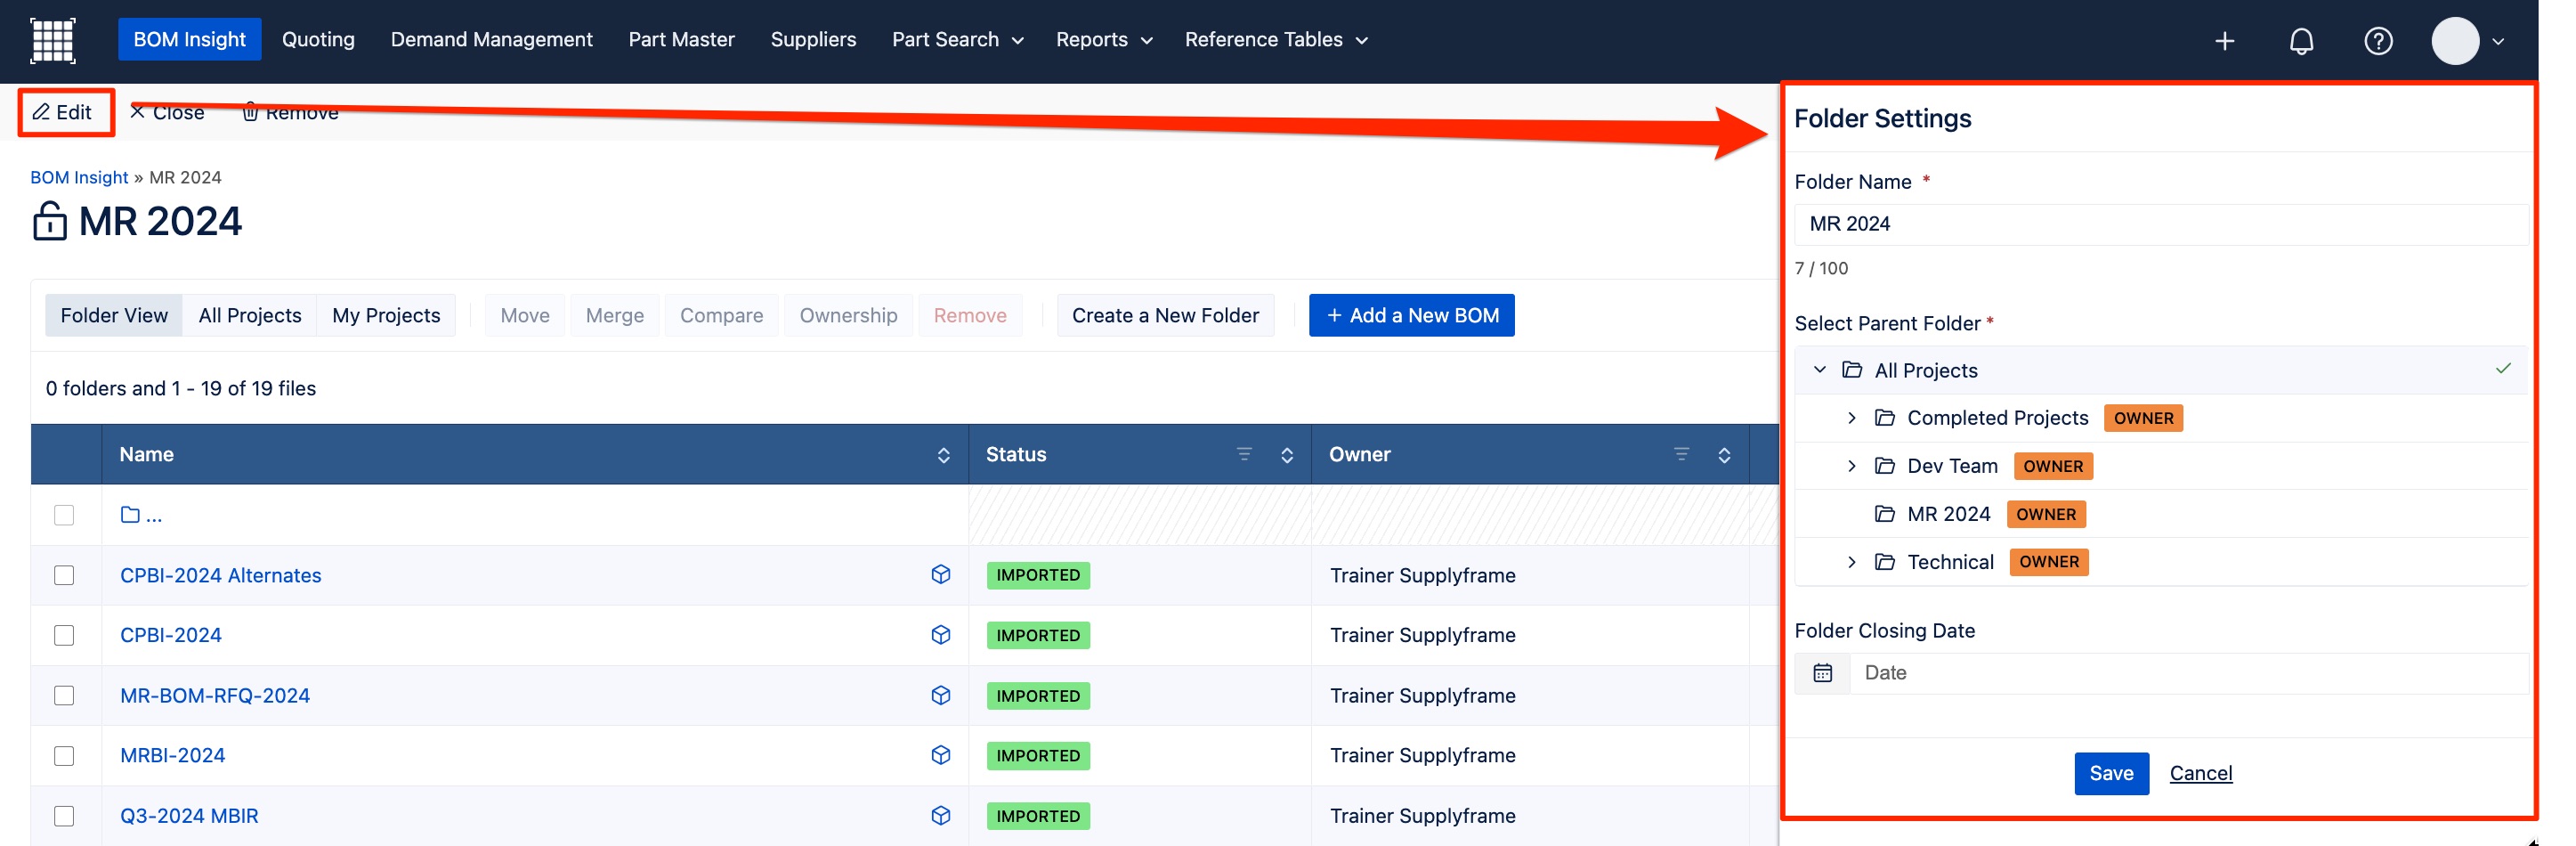Check the box for CPBI-2024 Alternates
The image size is (2576, 846).
(x=64, y=575)
